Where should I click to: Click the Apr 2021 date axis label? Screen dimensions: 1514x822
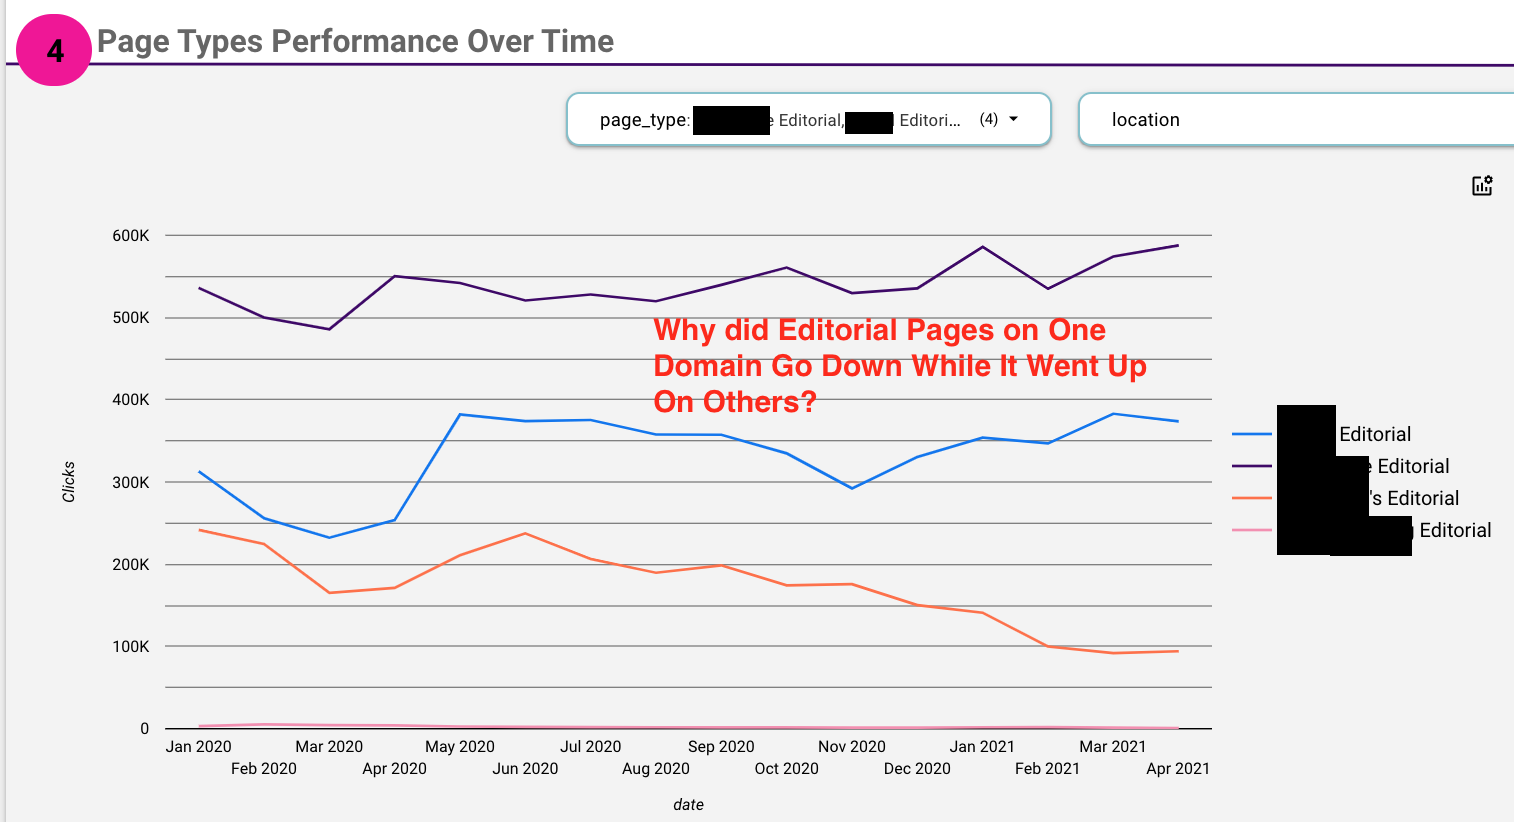(x=1177, y=769)
